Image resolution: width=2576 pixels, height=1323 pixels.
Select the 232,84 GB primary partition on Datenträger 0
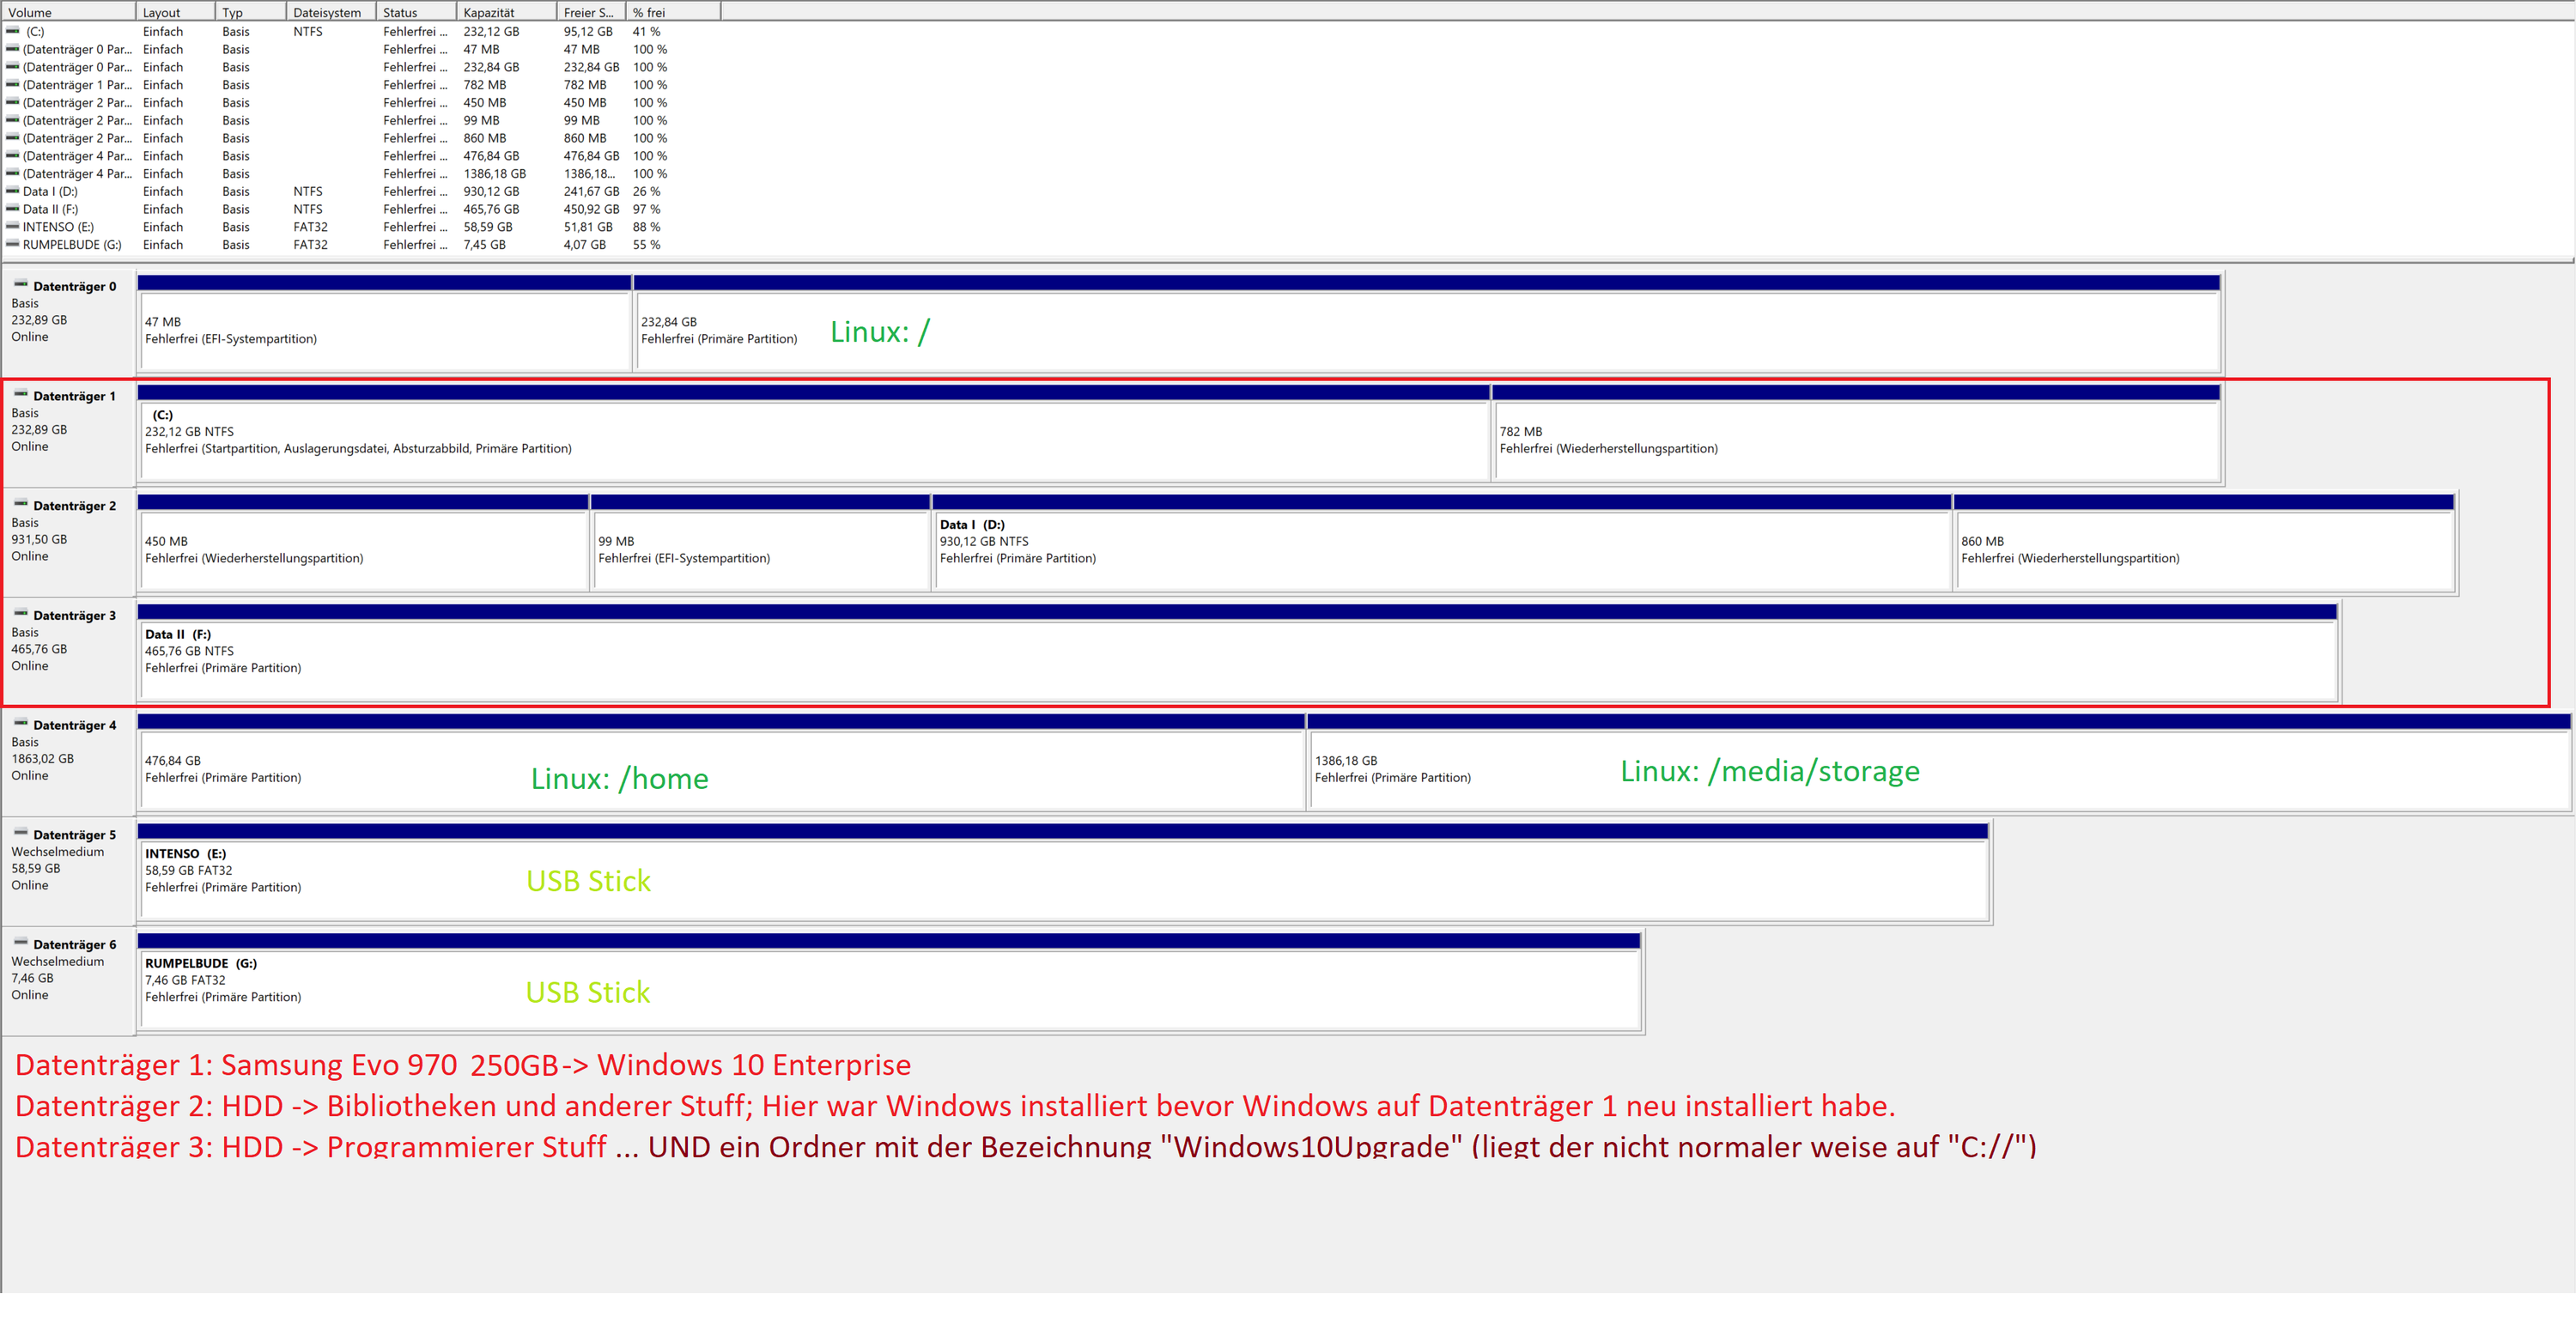1427,323
